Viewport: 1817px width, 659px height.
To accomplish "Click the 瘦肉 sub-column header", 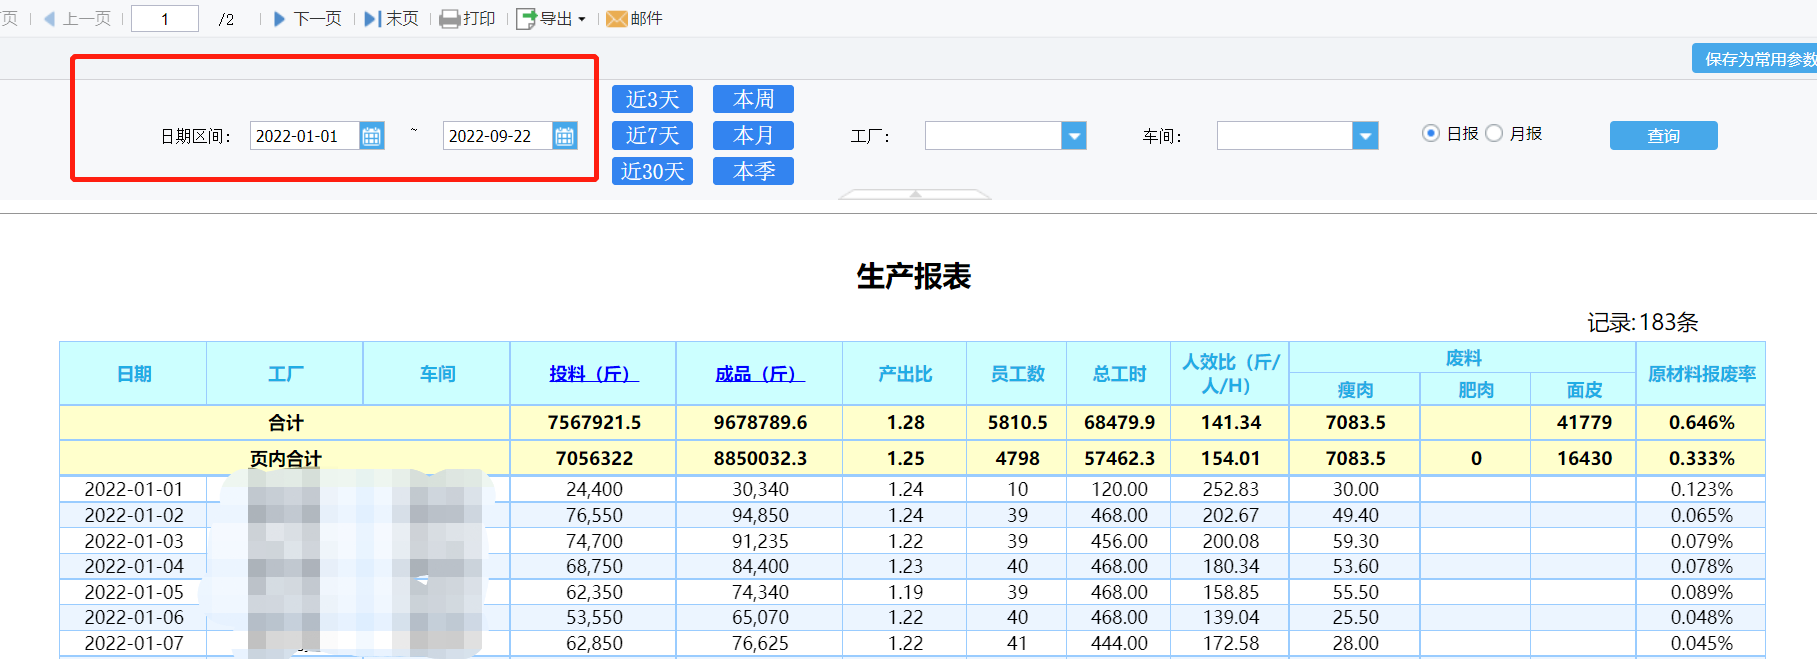I will point(1355,390).
